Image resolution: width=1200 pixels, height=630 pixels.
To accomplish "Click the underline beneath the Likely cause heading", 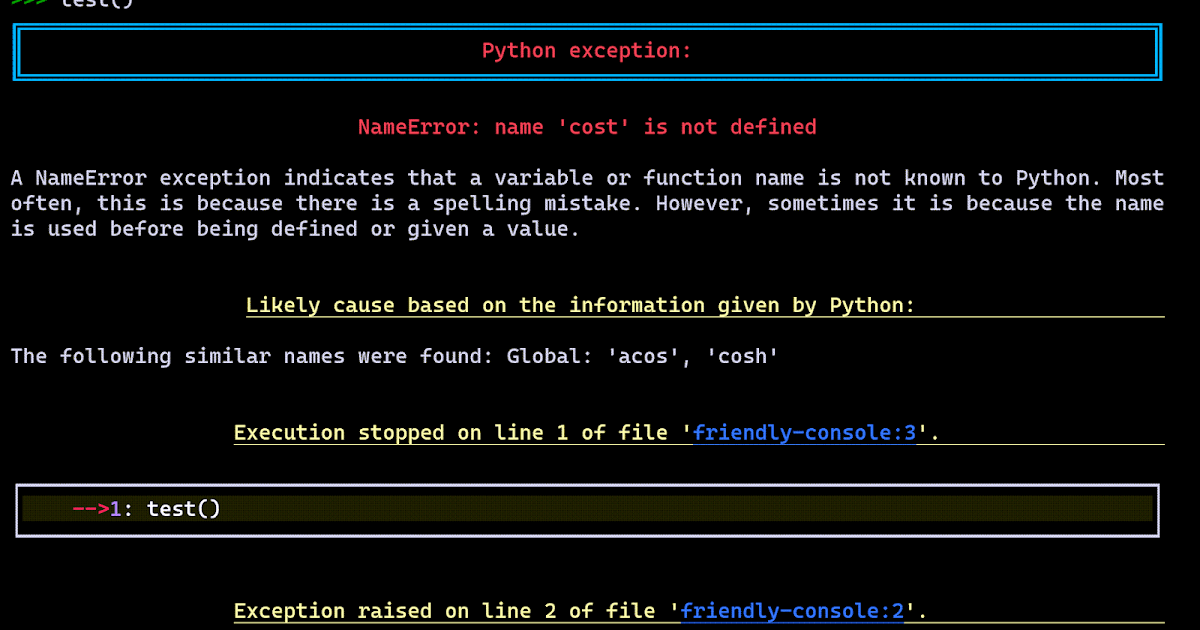I will (x=580, y=316).
